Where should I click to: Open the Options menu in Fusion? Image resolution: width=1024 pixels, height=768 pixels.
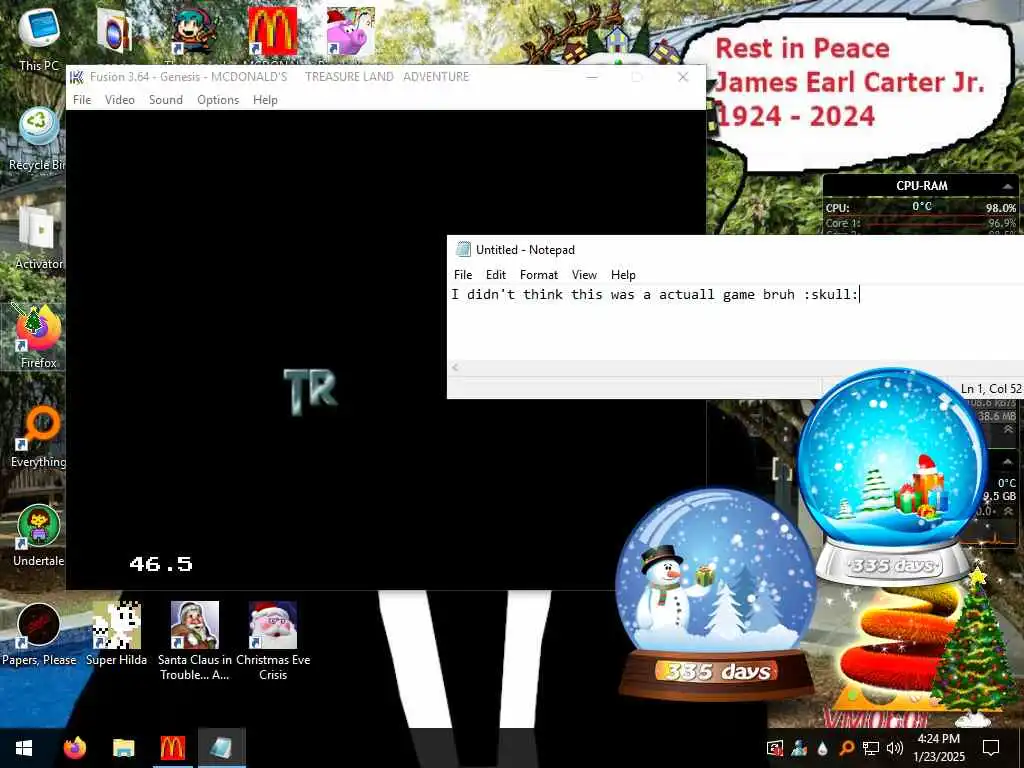point(218,99)
